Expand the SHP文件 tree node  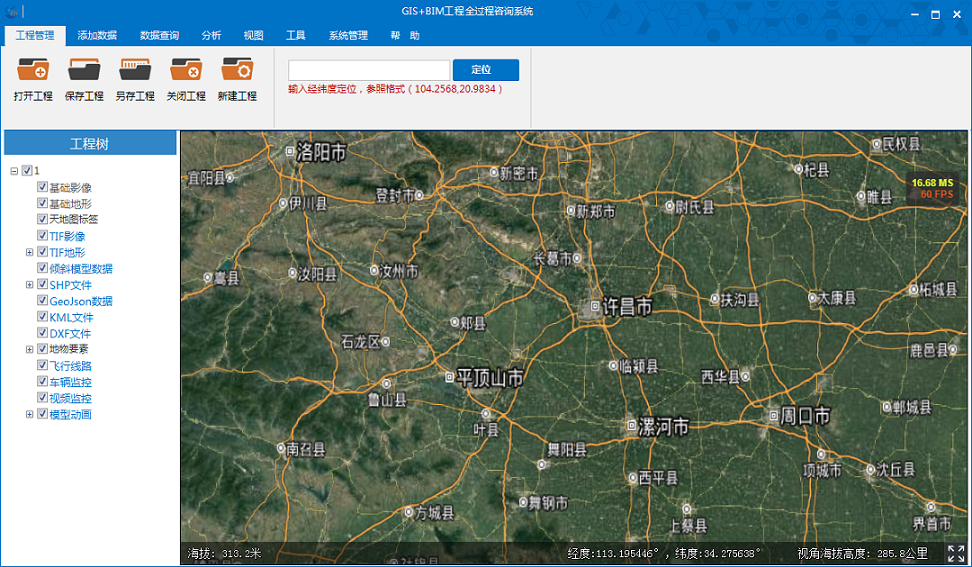click(29, 285)
